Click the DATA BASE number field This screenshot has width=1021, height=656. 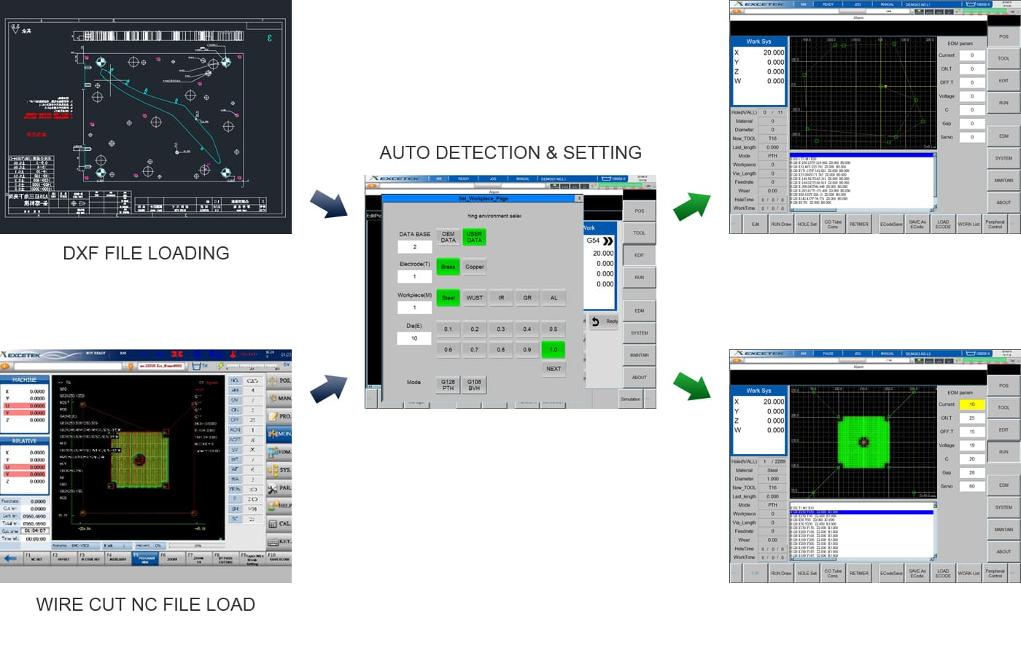[x=414, y=247]
